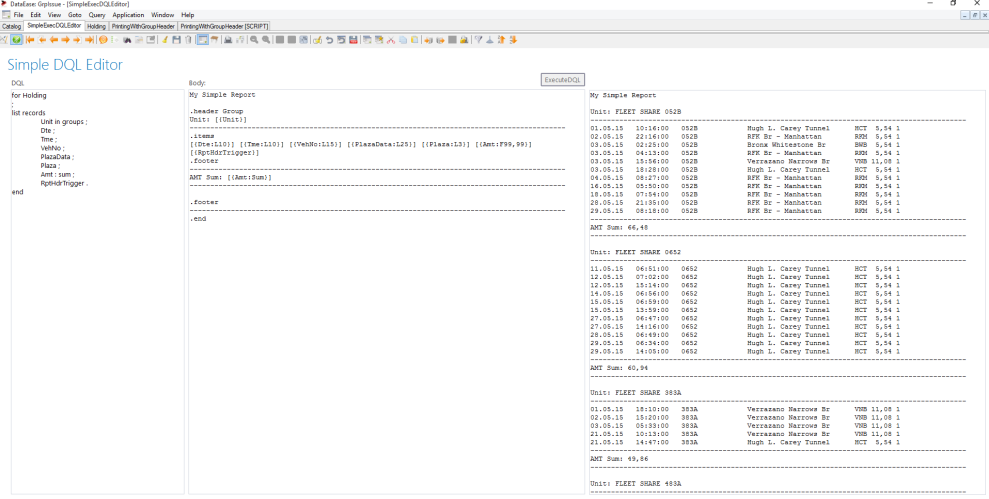The height and width of the screenshot is (499, 989).
Task: Click the filter funnel icon
Action: point(478,40)
